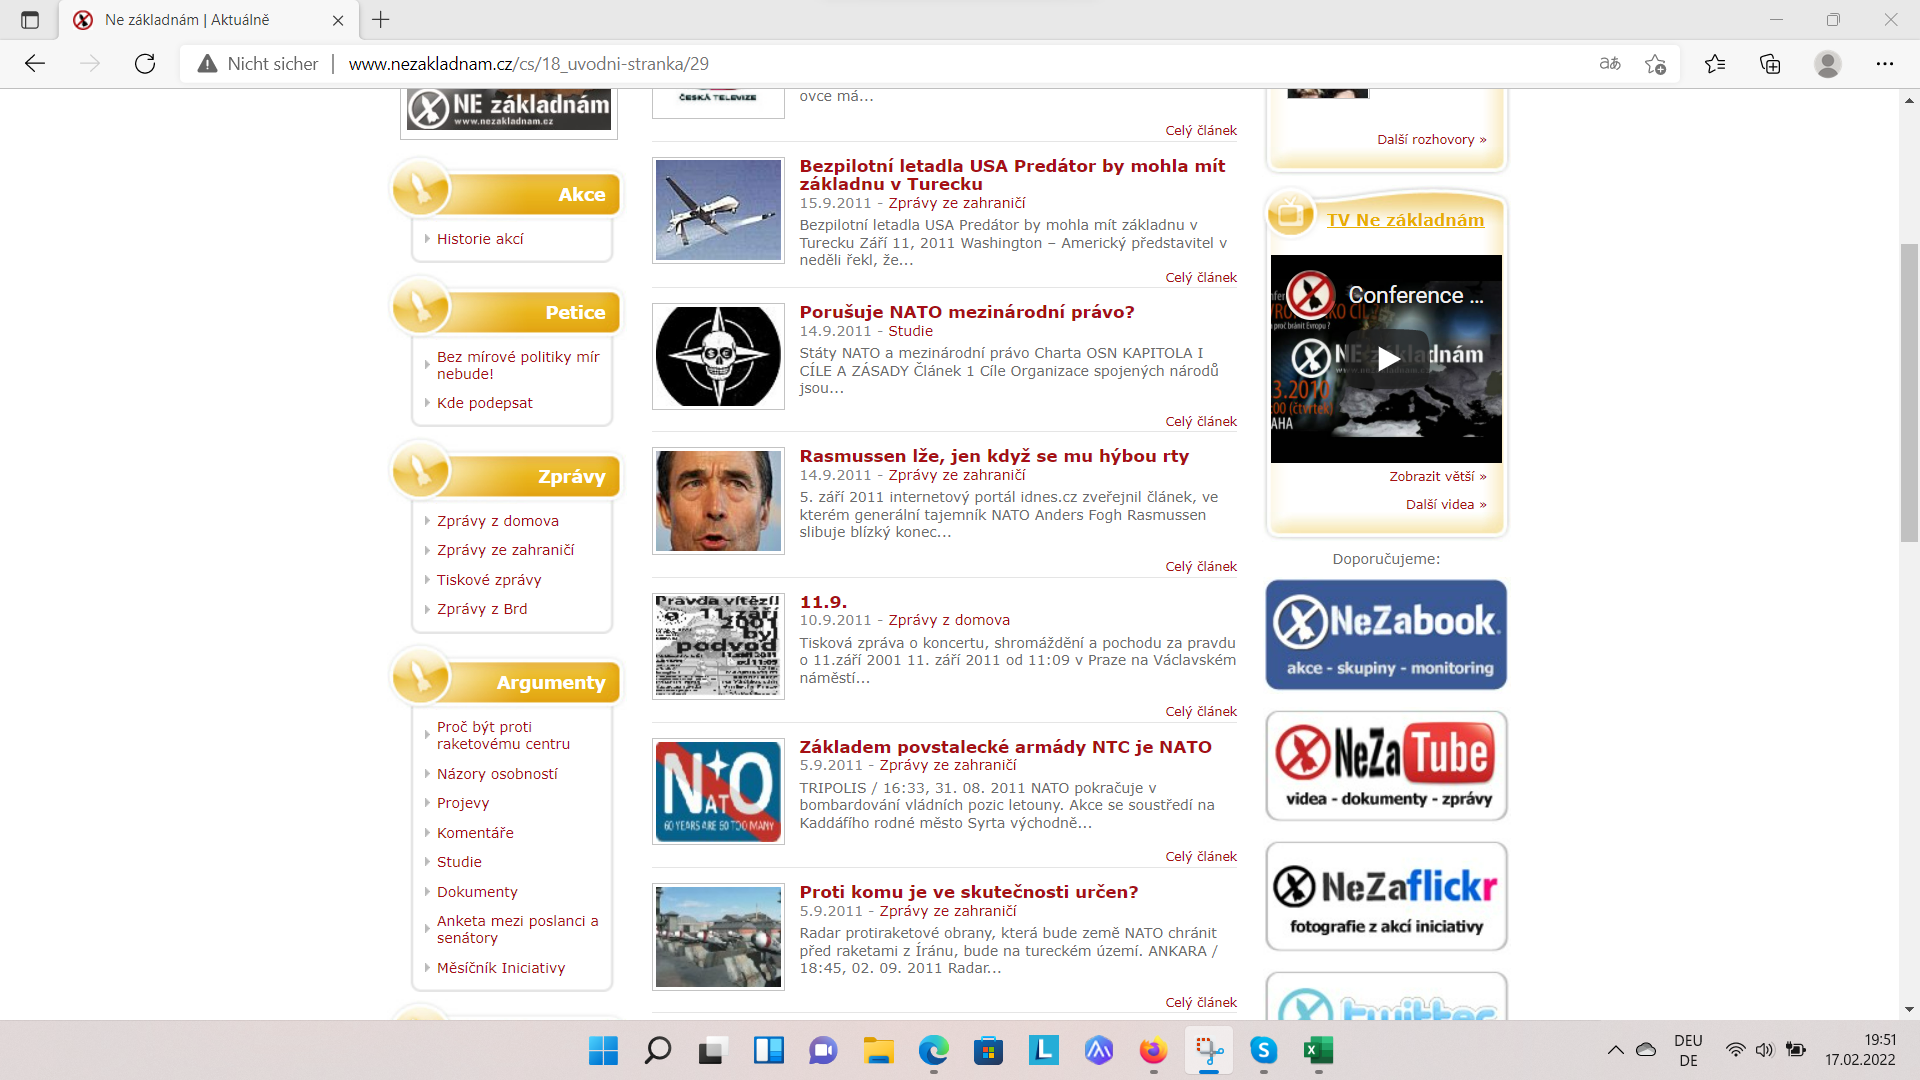Screen dimensions: 1920x1080
Task: Play the Conference video
Action: (1386, 359)
